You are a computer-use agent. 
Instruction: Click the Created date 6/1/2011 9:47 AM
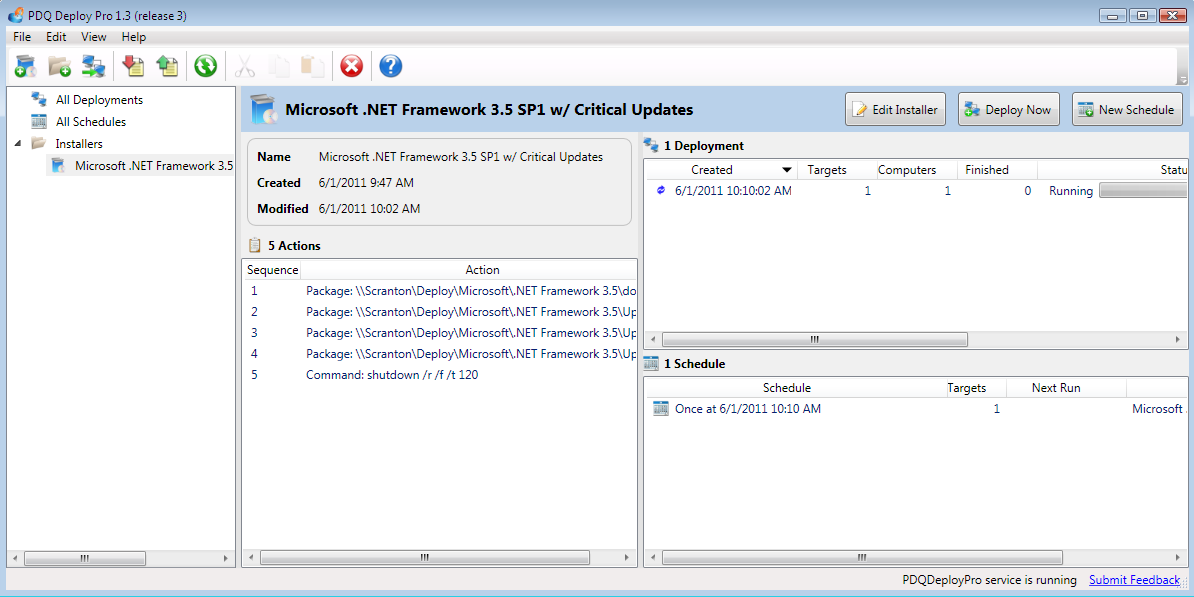point(367,183)
